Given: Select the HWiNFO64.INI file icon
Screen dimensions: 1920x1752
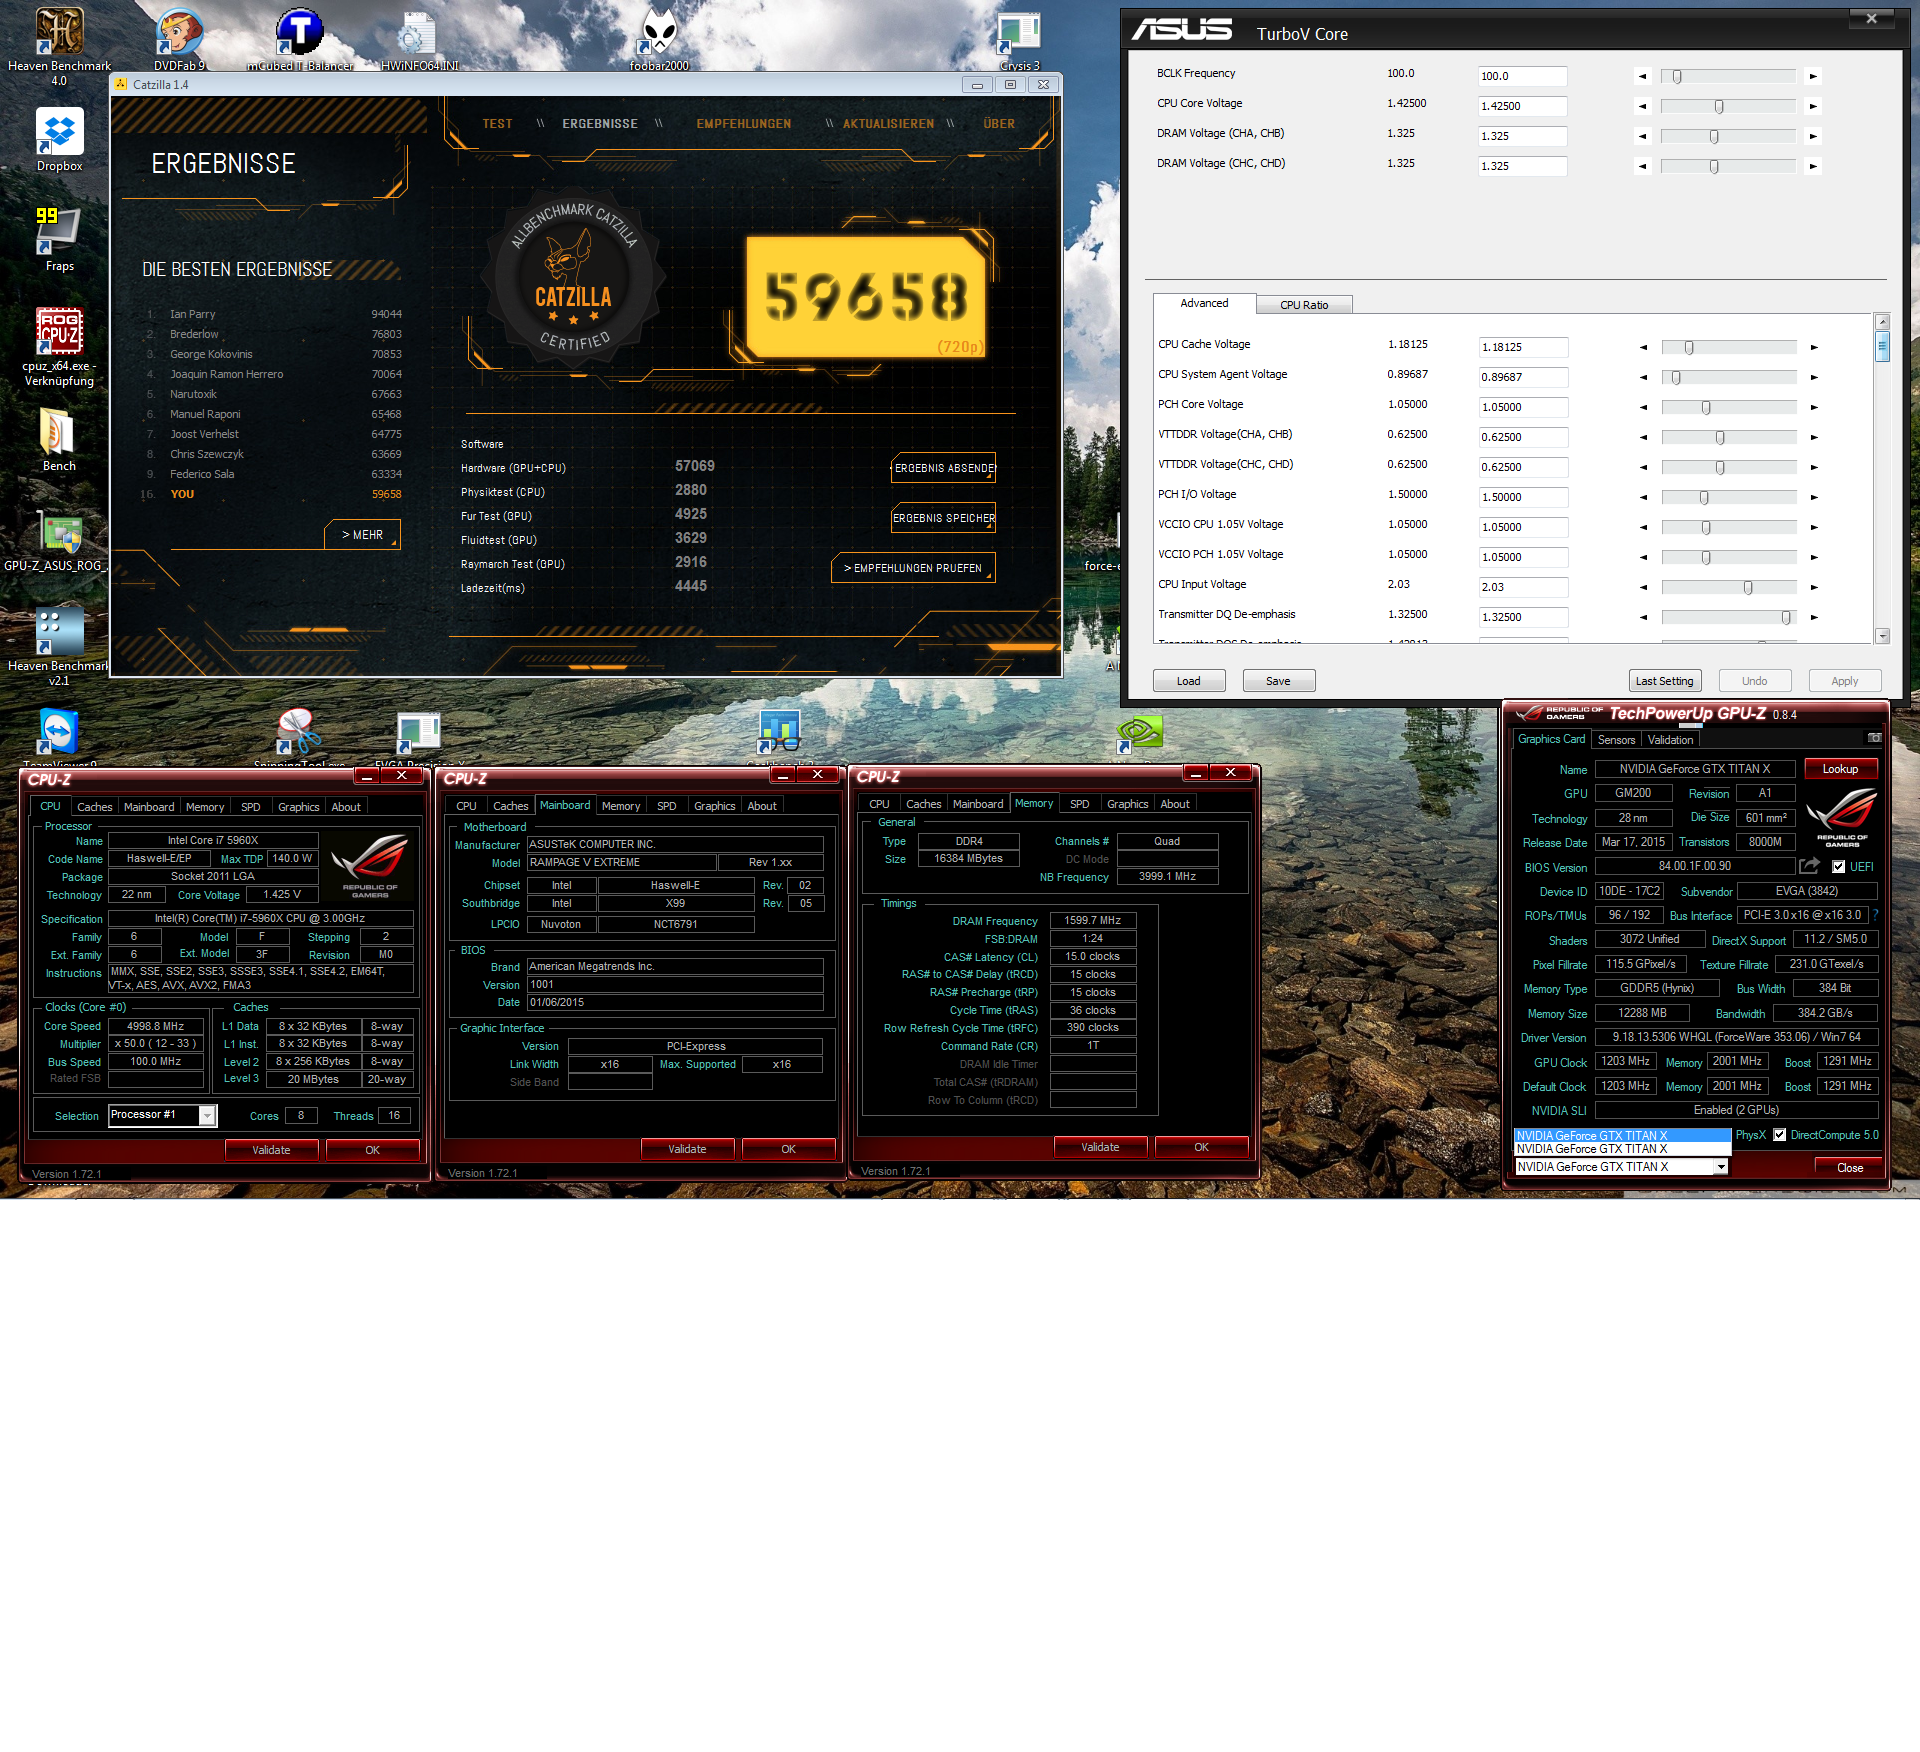Looking at the screenshot, I should 419,38.
